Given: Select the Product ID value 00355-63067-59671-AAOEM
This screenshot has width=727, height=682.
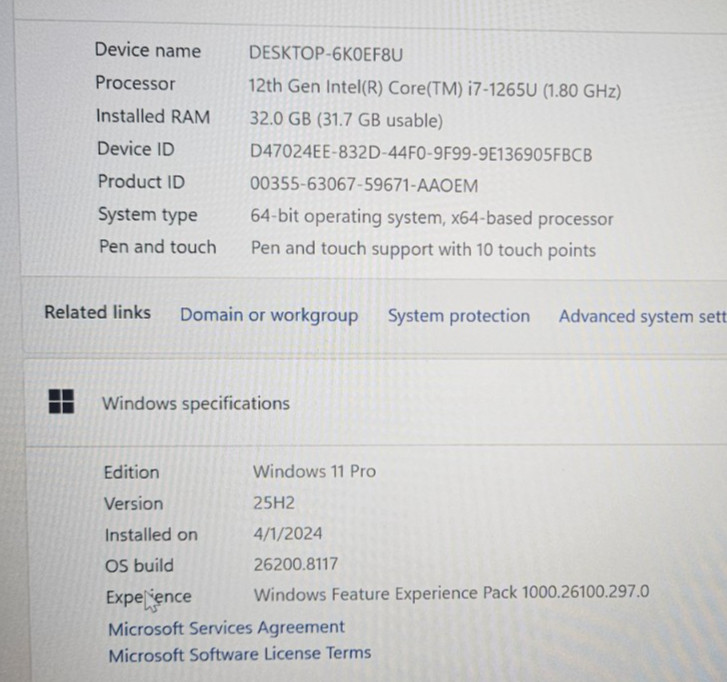Looking at the screenshot, I should (x=364, y=185).
